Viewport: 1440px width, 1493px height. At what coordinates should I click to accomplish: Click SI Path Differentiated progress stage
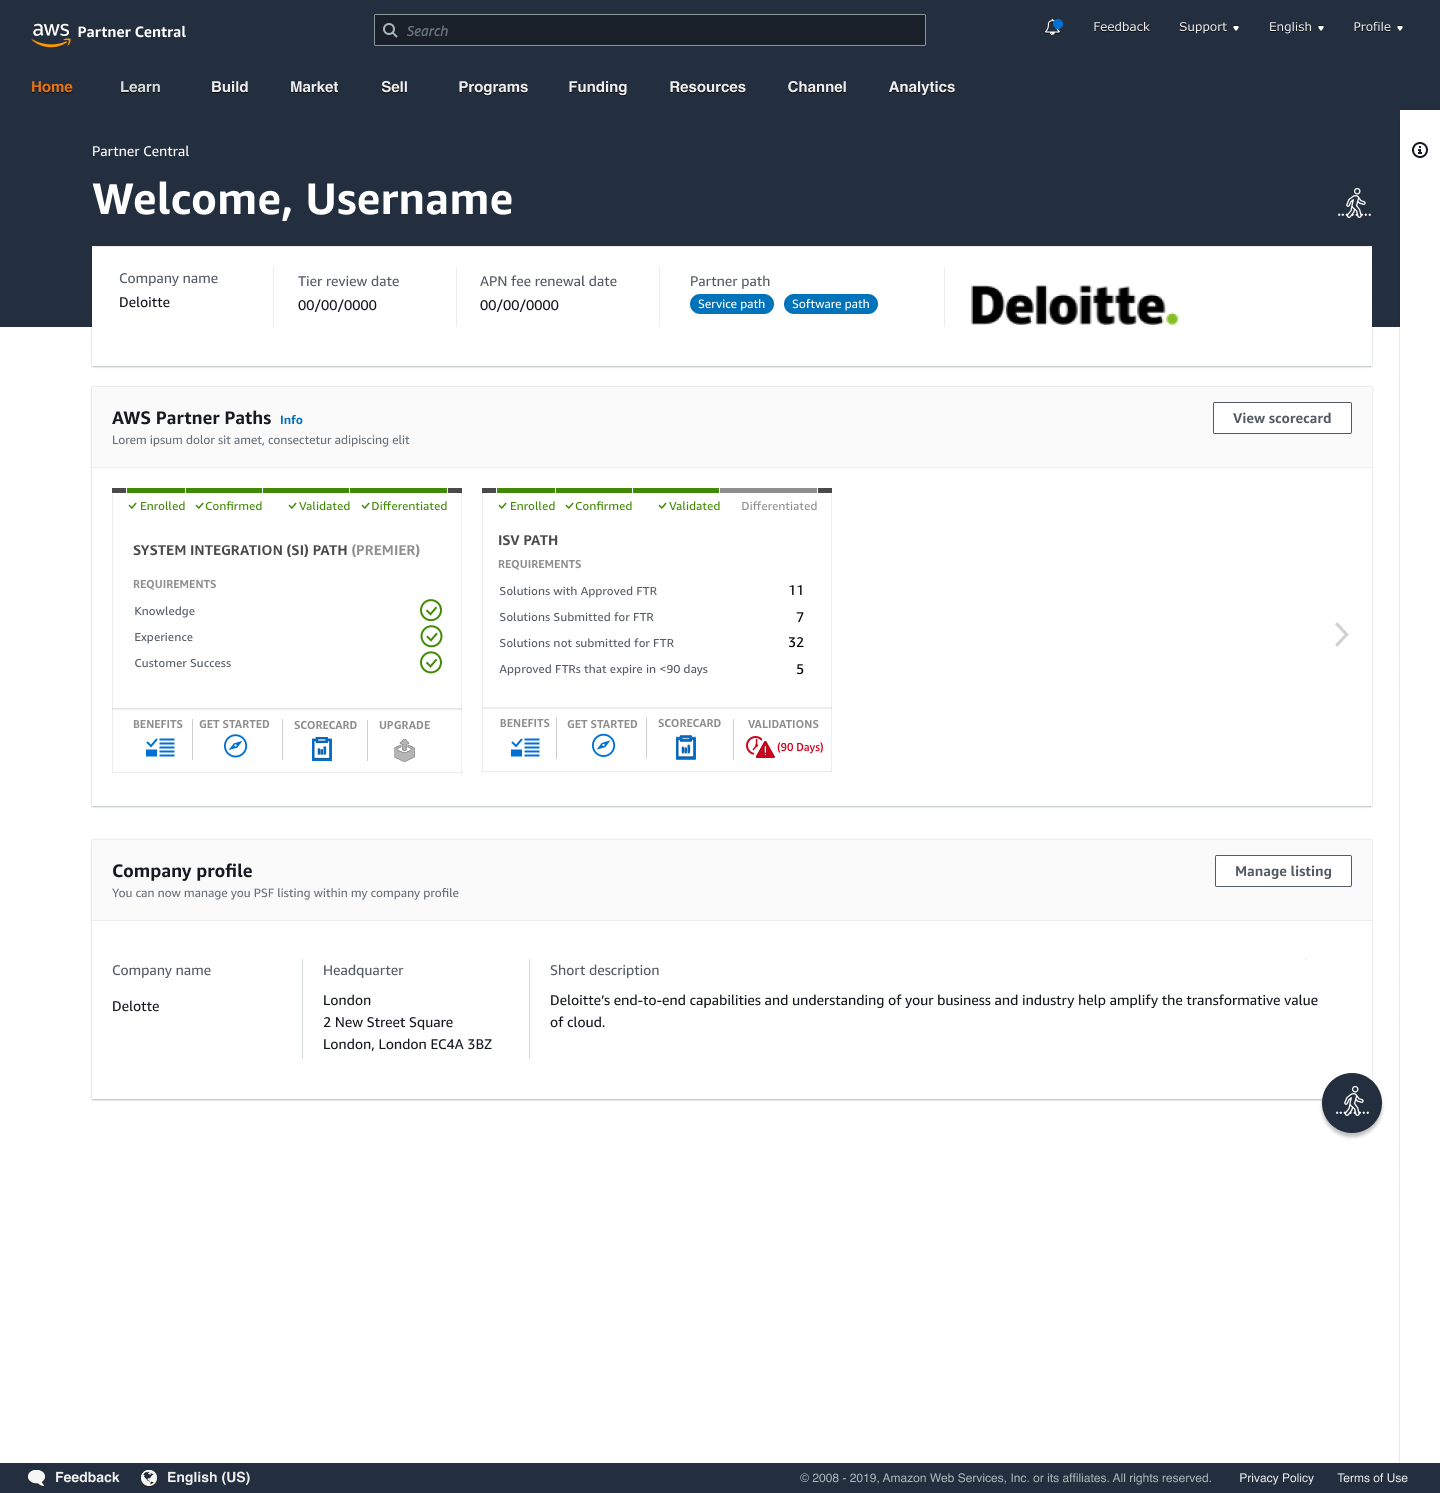(x=404, y=506)
